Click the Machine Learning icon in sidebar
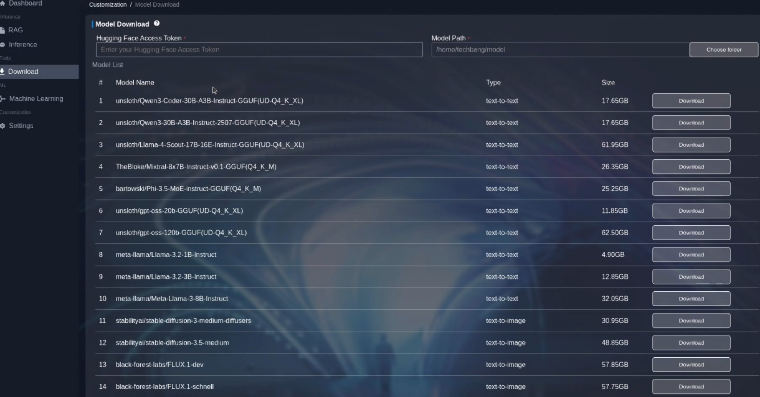Viewport: 760px width, 397px height. click(x=3, y=98)
